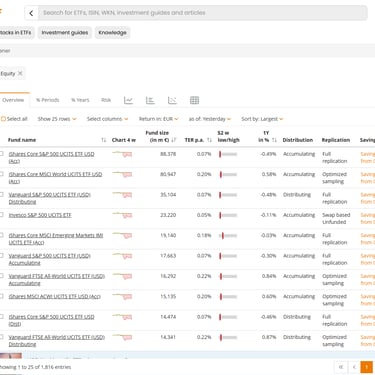
Task: Open iShares MSCI ACWI UCITS ETF USD (Acc)
Action: pyautogui.click(x=55, y=297)
